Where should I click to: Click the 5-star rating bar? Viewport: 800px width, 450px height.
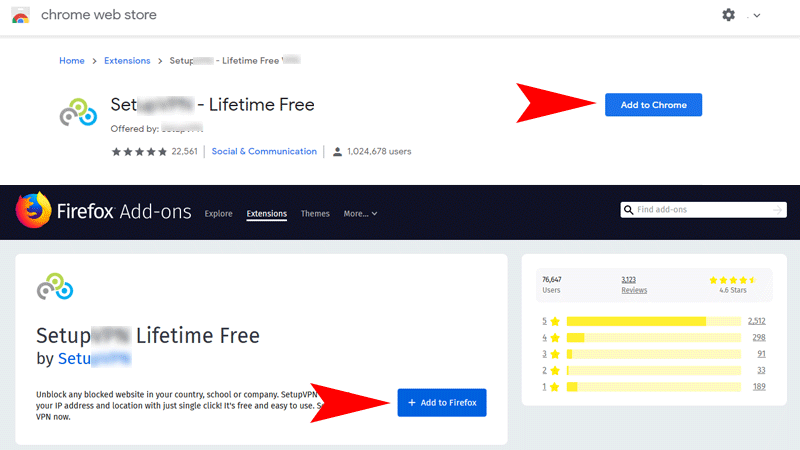[x=654, y=321]
